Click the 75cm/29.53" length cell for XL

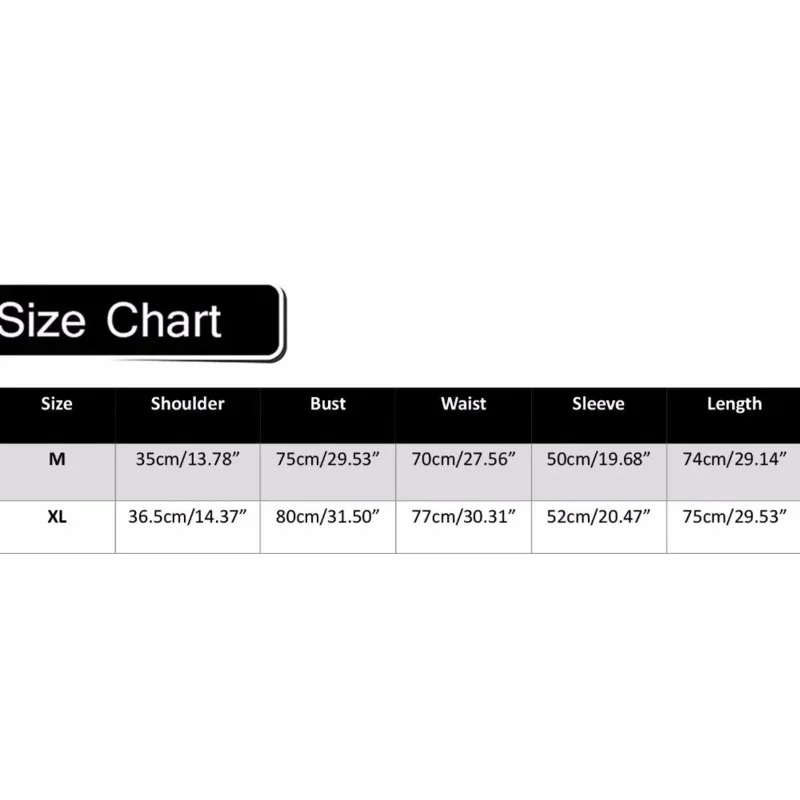tap(734, 517)
